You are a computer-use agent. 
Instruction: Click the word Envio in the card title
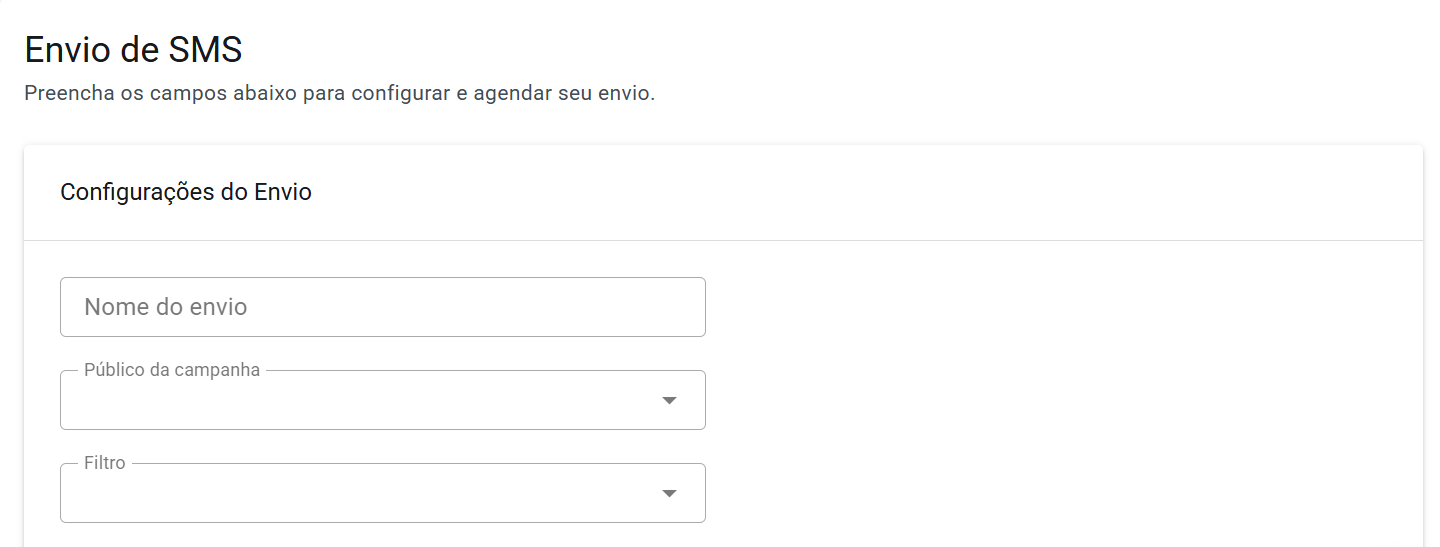(x=283, y=192)
